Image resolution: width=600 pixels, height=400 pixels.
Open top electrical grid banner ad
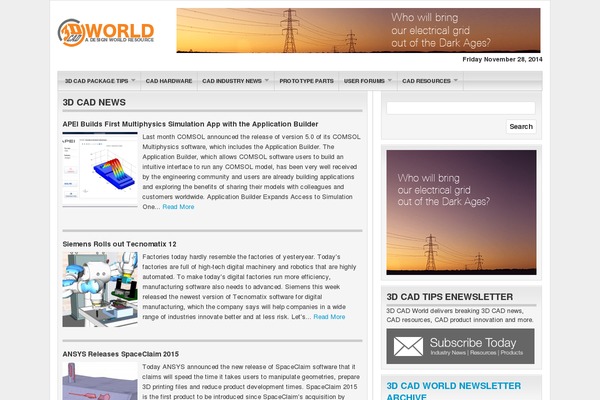point(358,30)
